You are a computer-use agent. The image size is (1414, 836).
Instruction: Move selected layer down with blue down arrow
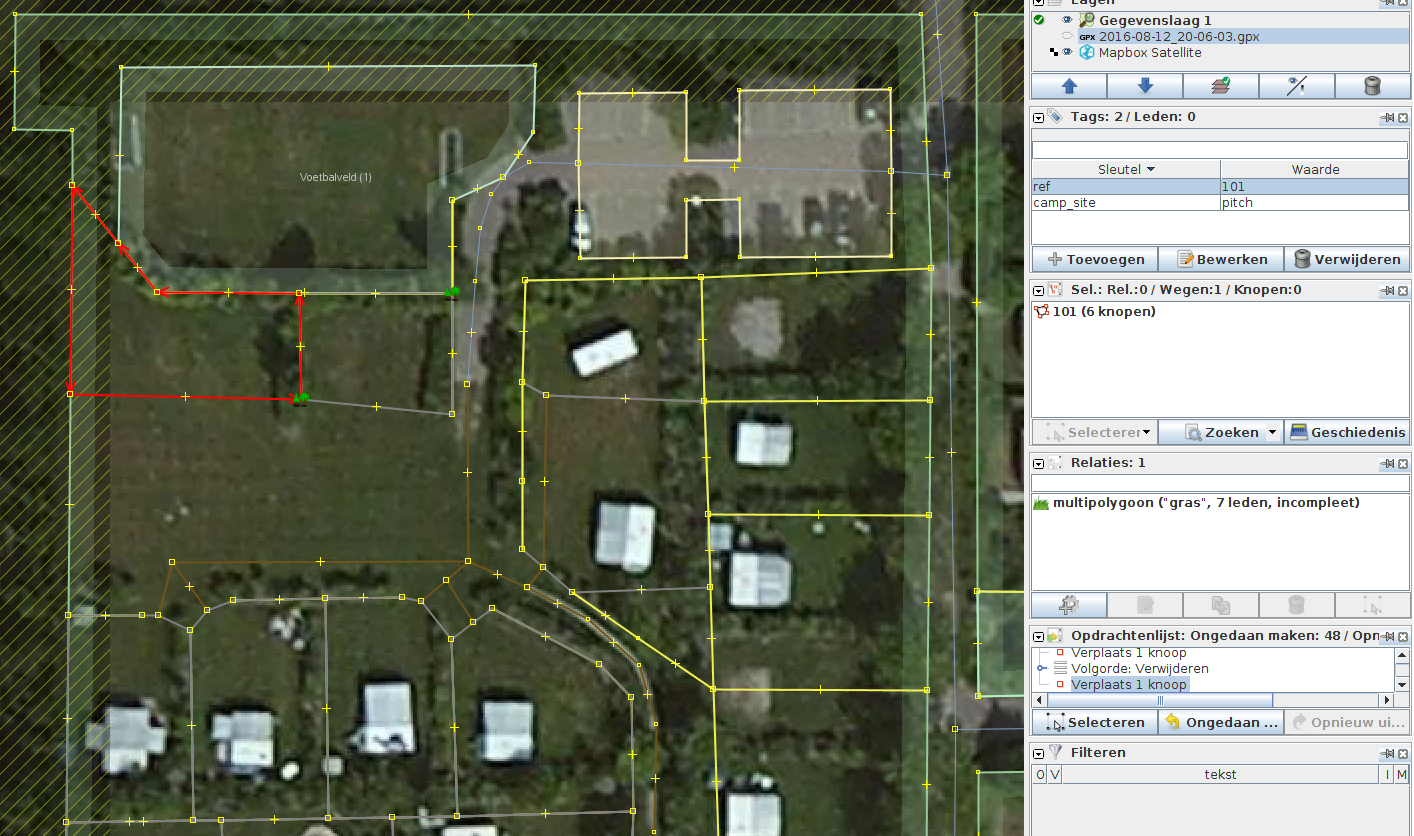point(1145,86)
